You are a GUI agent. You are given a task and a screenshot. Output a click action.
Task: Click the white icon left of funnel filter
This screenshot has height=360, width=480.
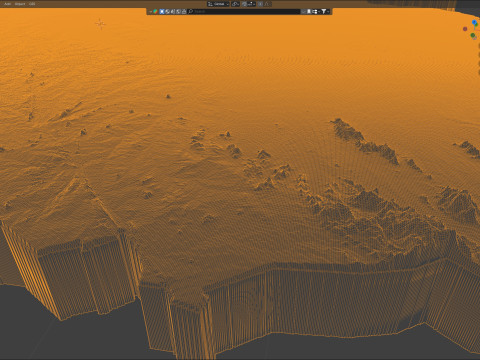[x=315, y=12]
